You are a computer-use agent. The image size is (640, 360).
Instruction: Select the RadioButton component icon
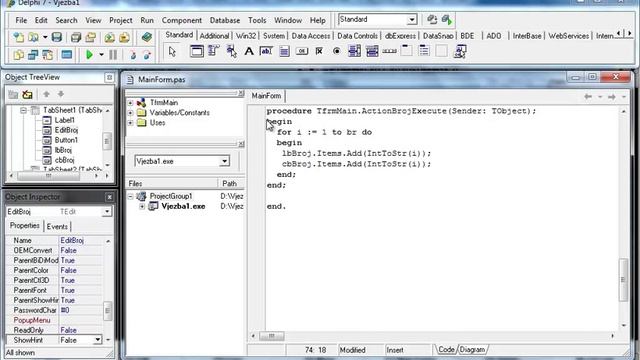pos(337,51)
